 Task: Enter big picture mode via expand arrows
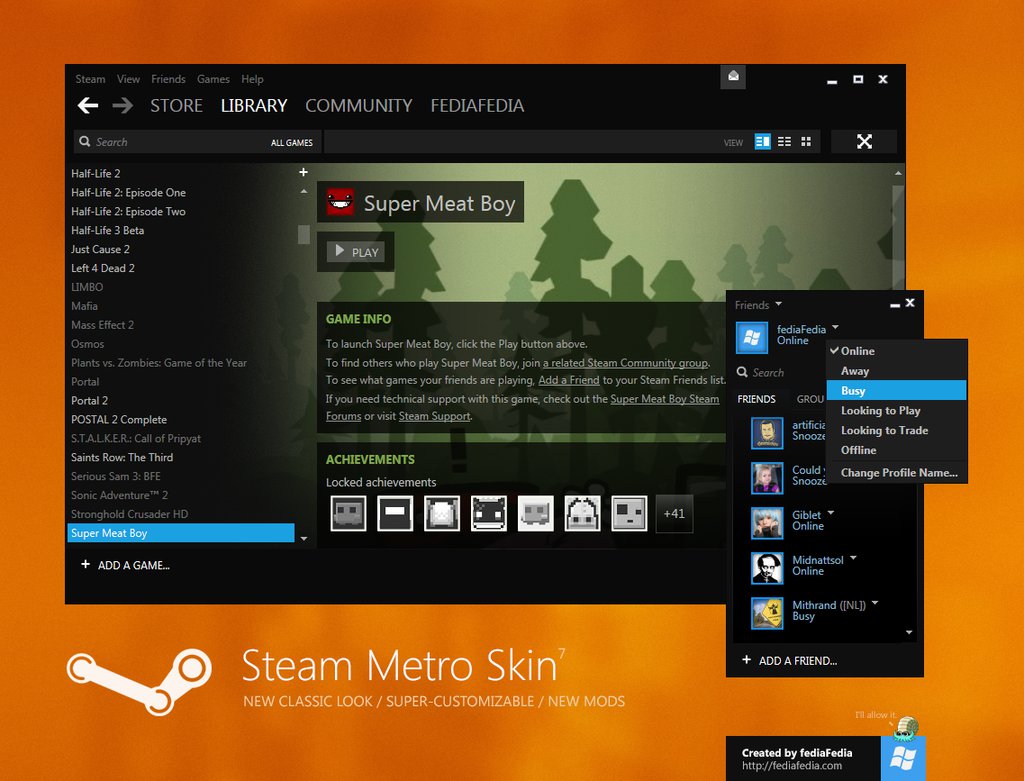(x=864, y=142)
